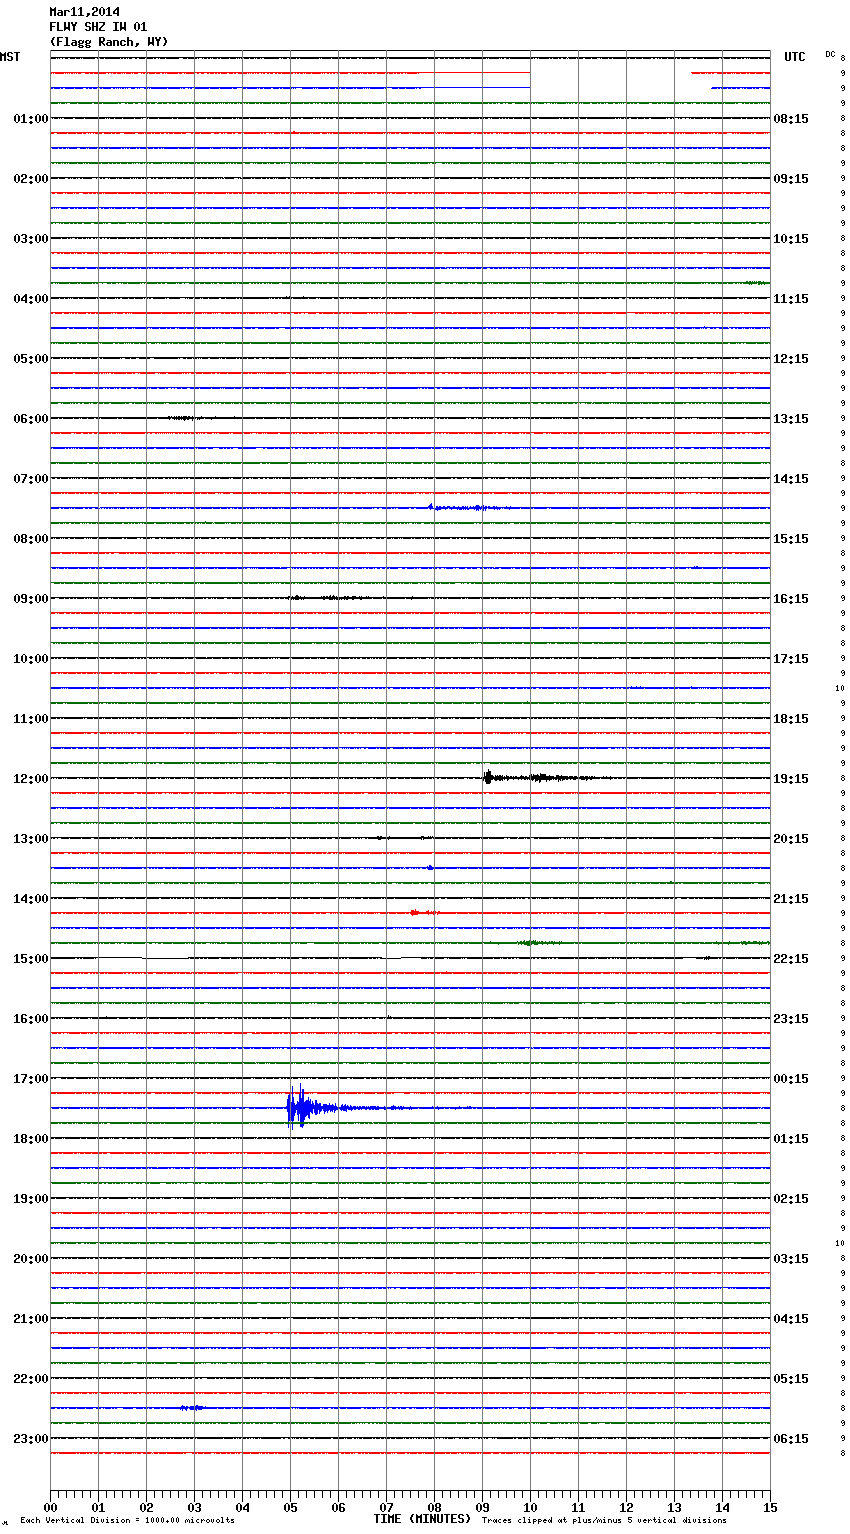
Task: Select the 02:00 MST time label
Action: pos(31,179)
